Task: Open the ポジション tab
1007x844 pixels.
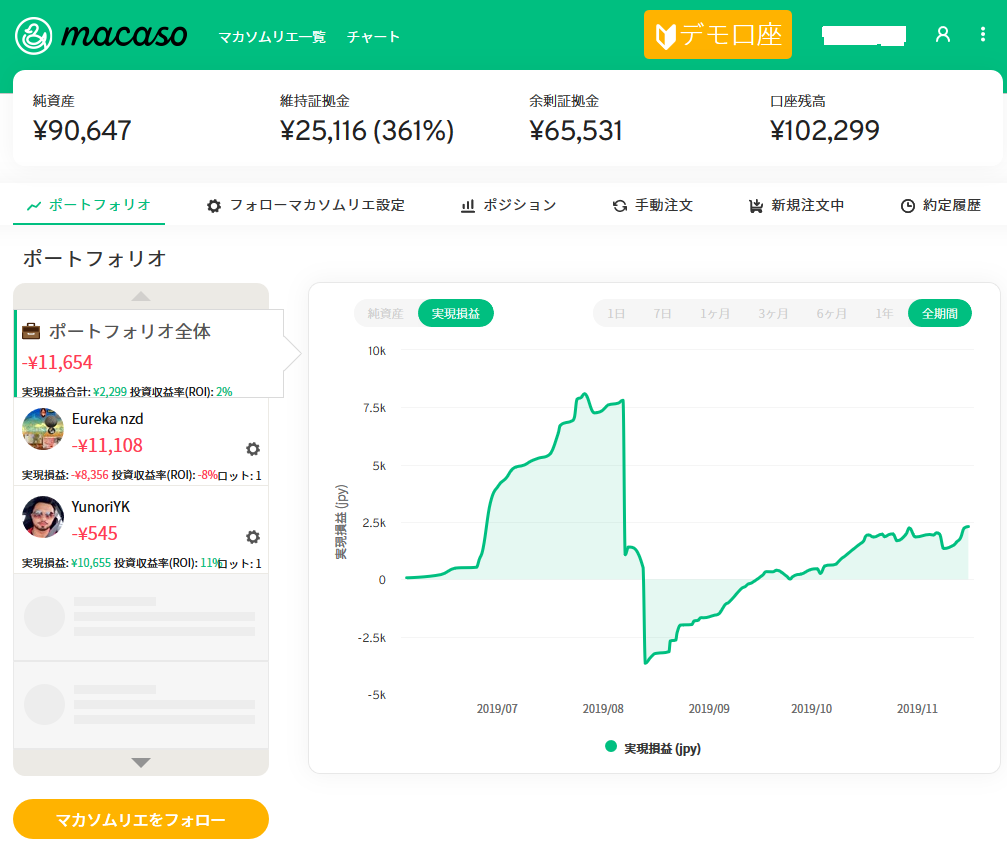Action: (x=508, y=205)
